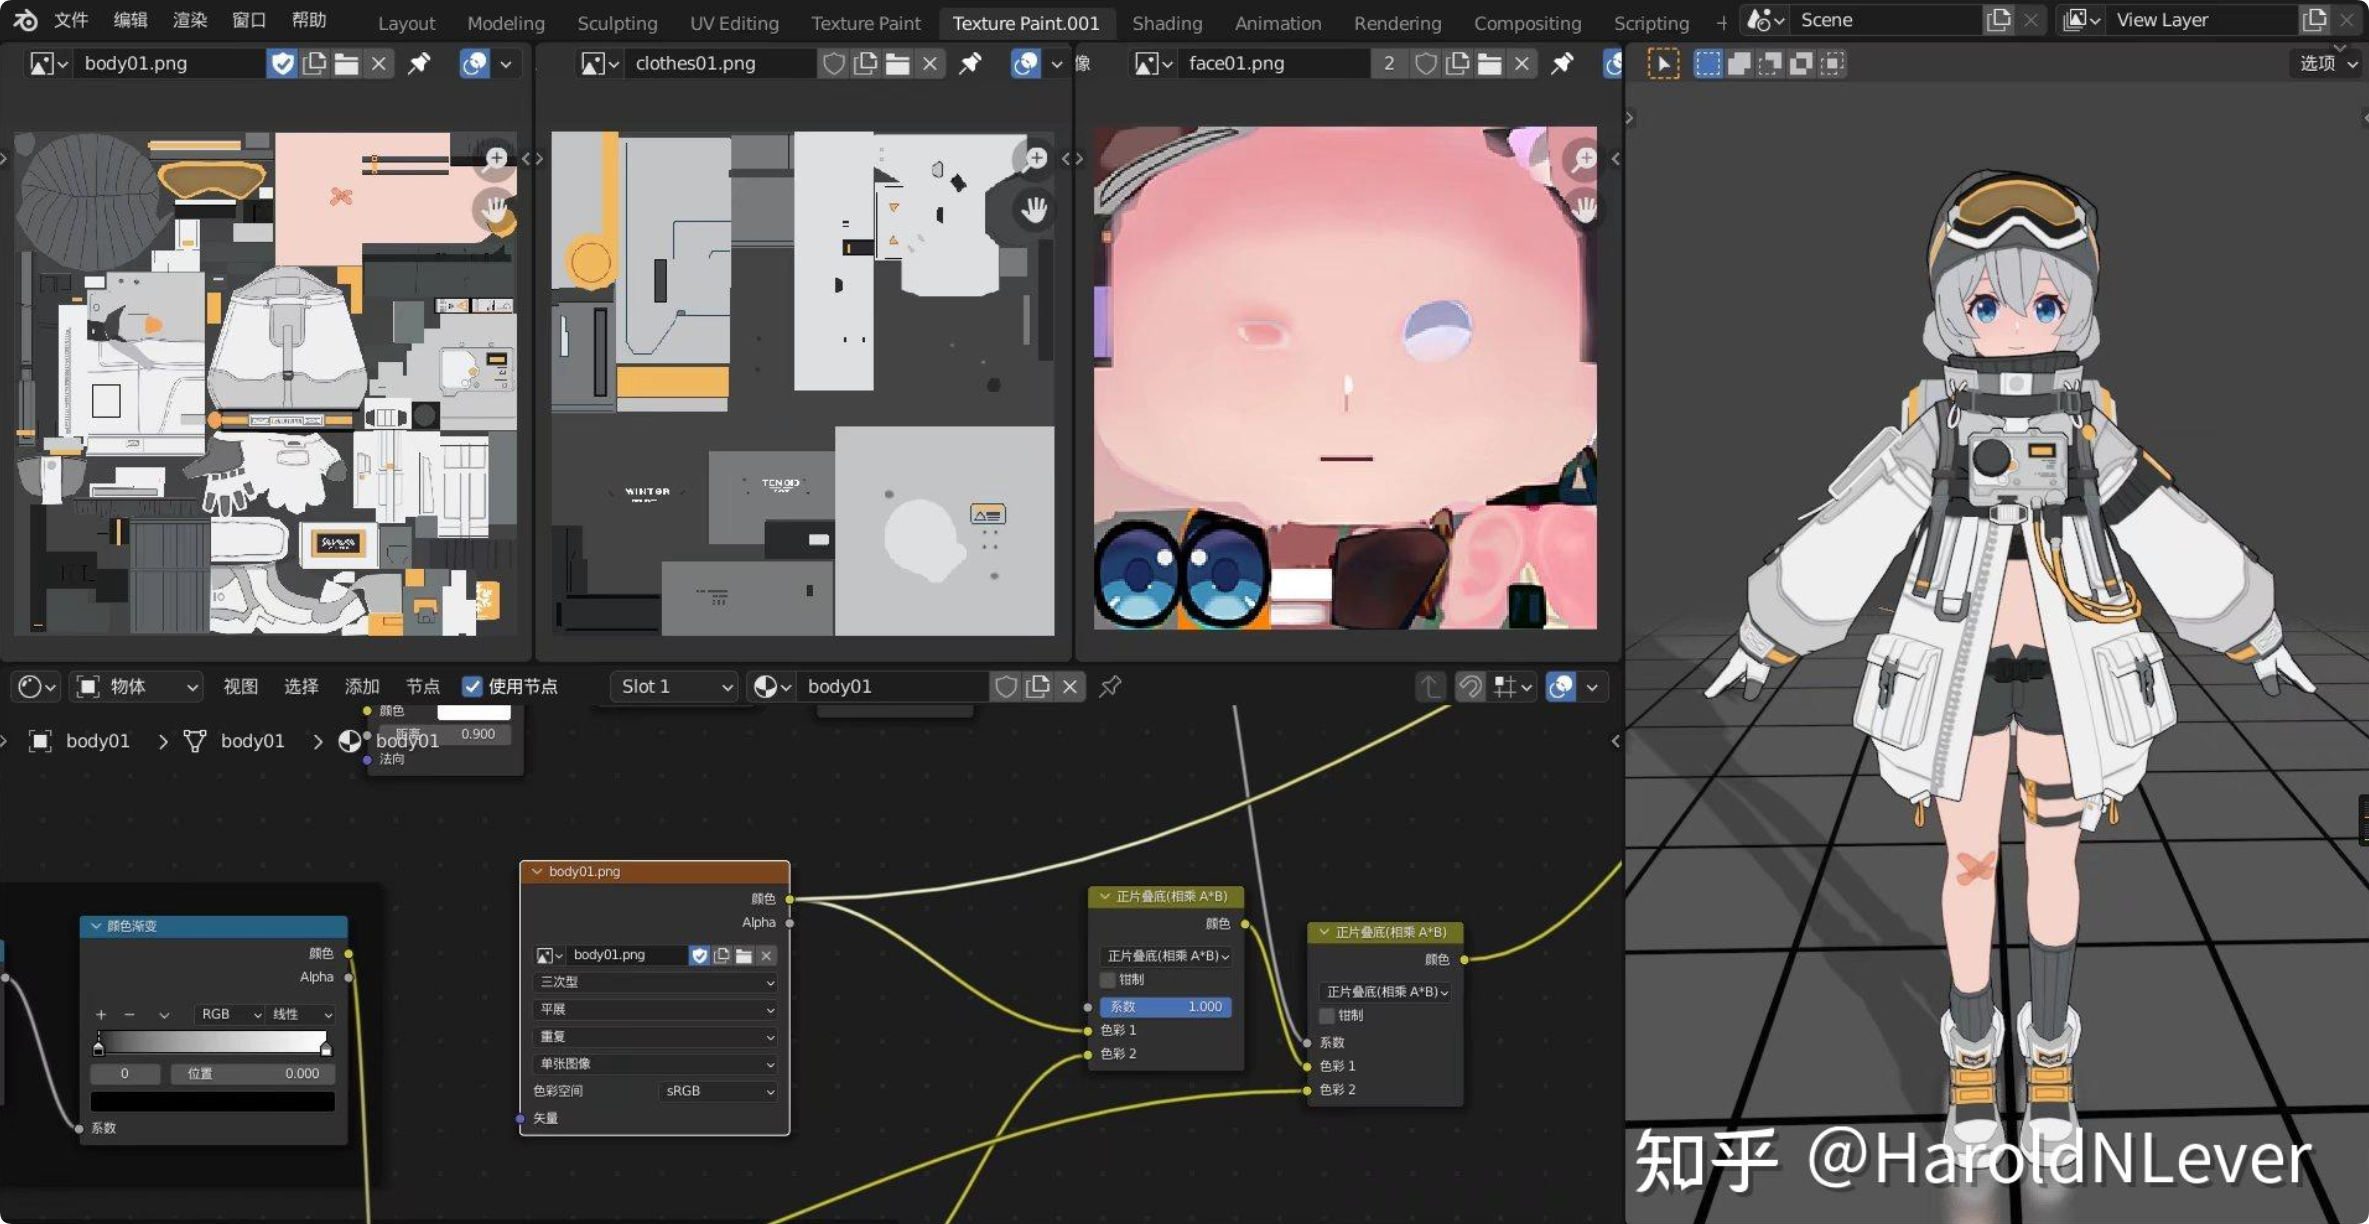Remove color stop with minus in color ramp
The height and width of the screenshot is (1224, 2369).
click(x=129, y=1015)
